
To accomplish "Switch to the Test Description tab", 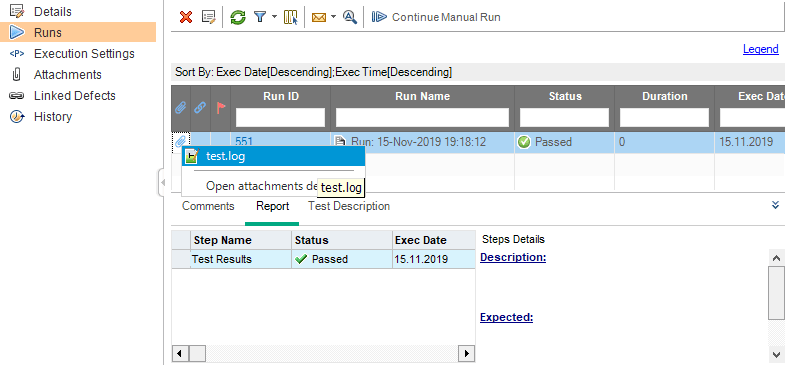I will click(x=349, y=206).
